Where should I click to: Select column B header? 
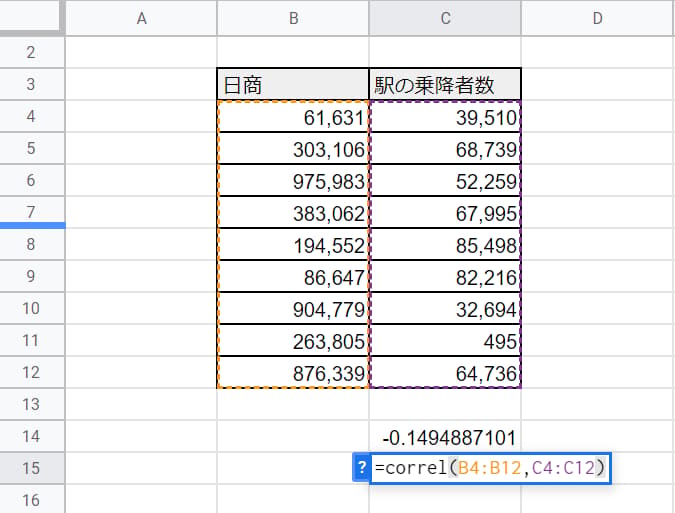tap(293, 18)
